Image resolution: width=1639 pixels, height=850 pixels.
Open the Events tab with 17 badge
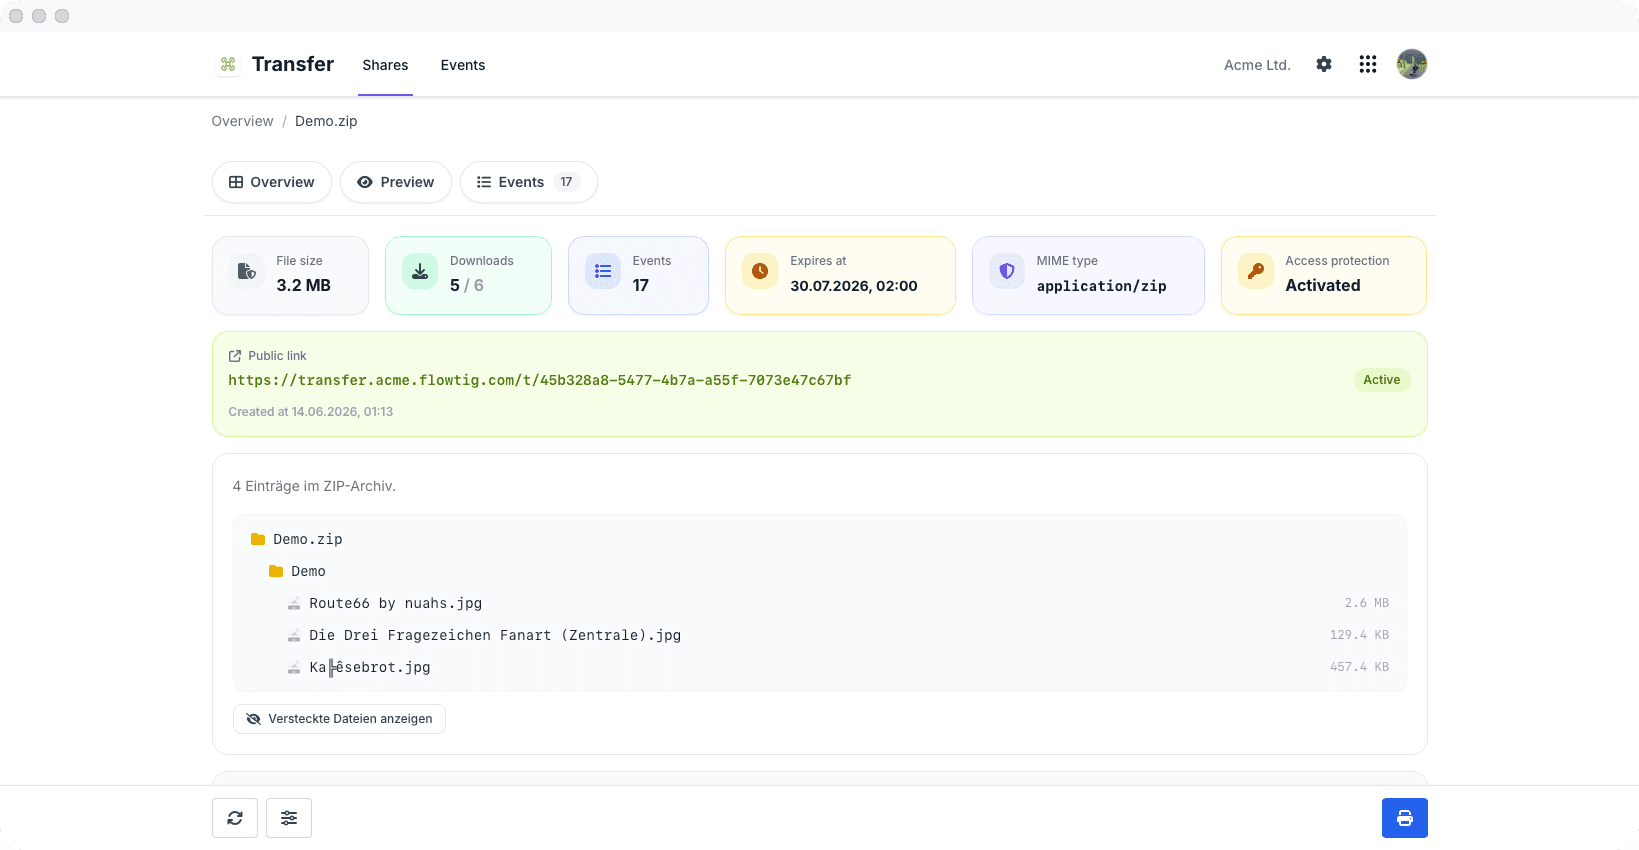click(529, 182)
